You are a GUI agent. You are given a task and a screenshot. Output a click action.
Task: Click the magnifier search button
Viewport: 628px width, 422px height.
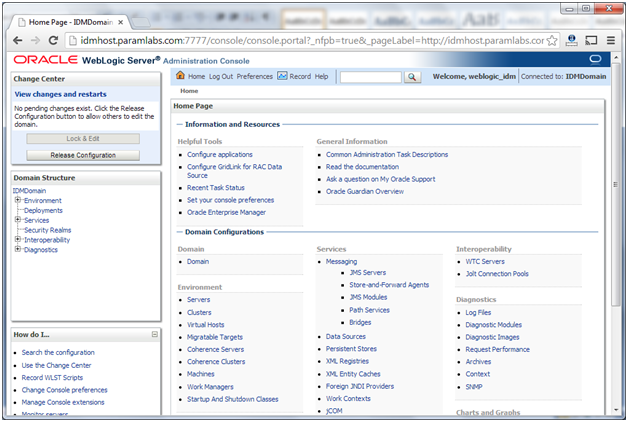tap(412, 77)
